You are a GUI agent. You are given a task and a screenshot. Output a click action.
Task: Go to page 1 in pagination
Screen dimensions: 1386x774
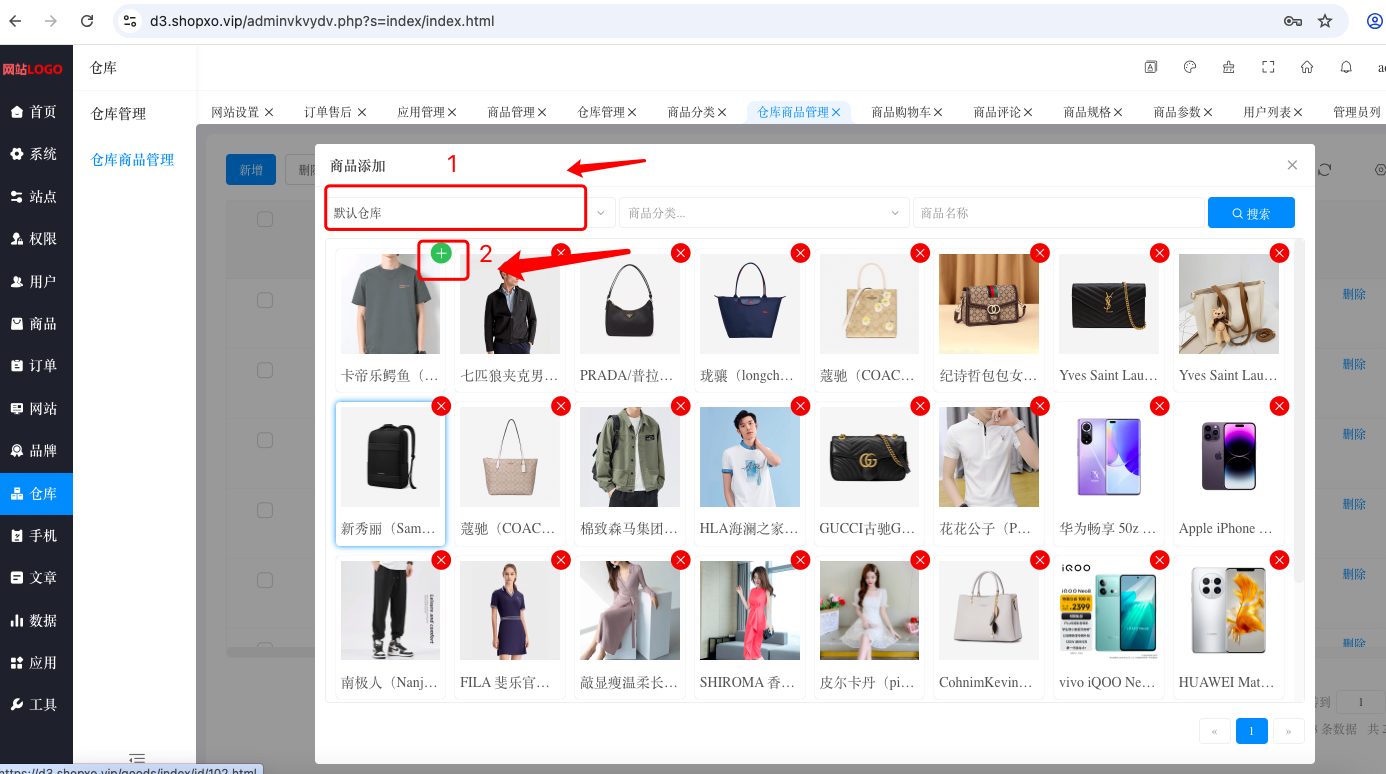coord(1251,731)
